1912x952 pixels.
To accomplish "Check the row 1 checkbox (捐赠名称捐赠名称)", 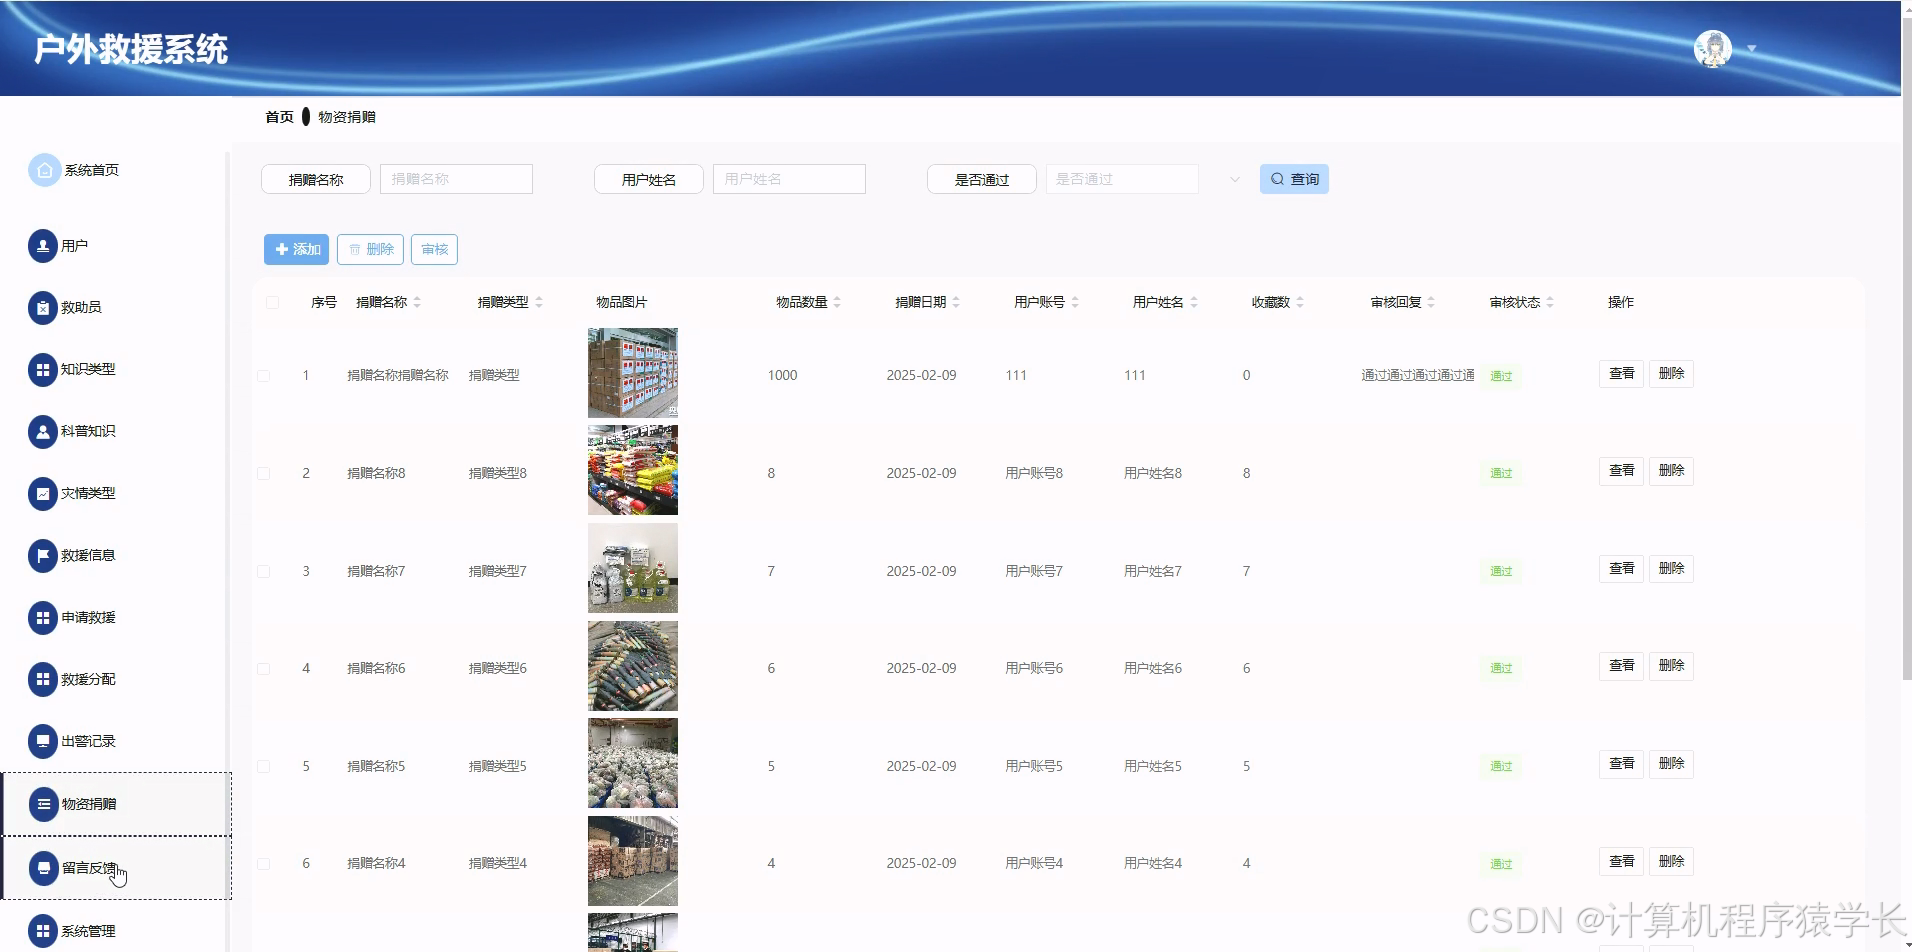I will pos(263,376).
